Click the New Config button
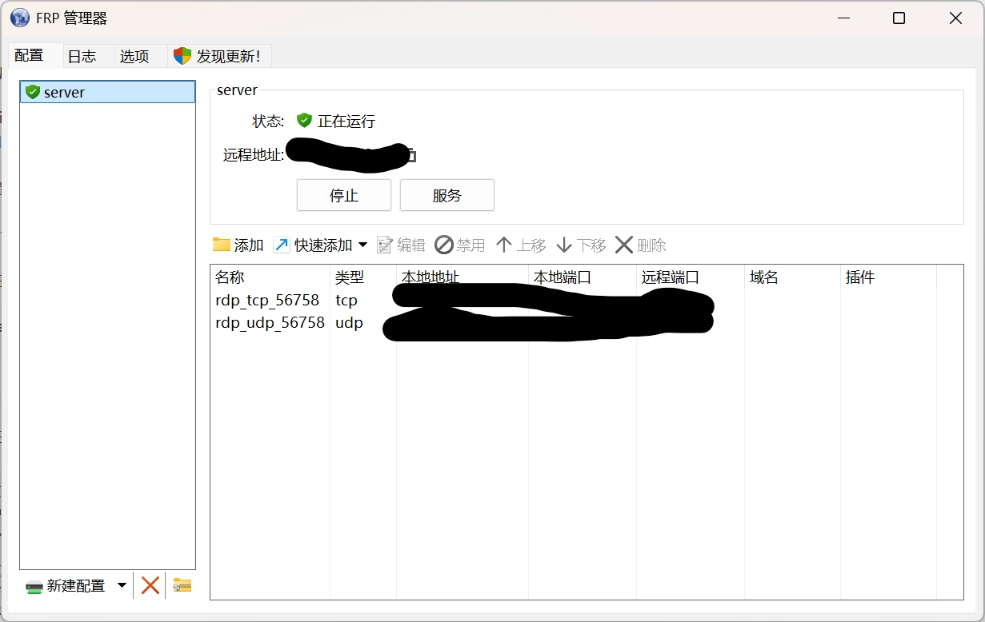 click(x=66, y=585)
